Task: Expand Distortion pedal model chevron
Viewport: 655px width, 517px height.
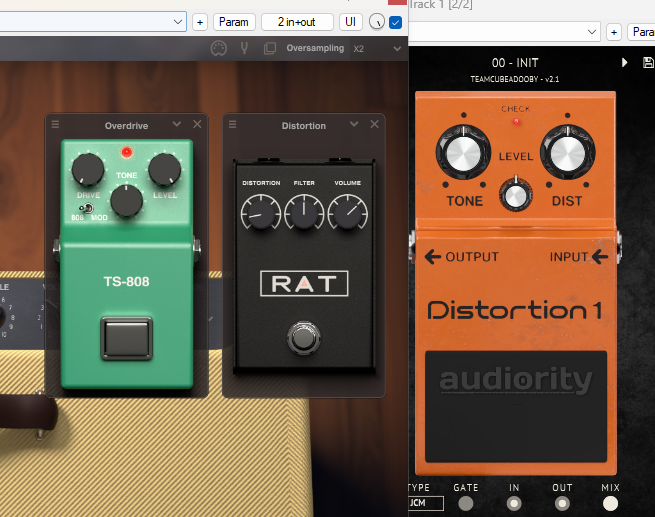Action: [x=354, y=124]
